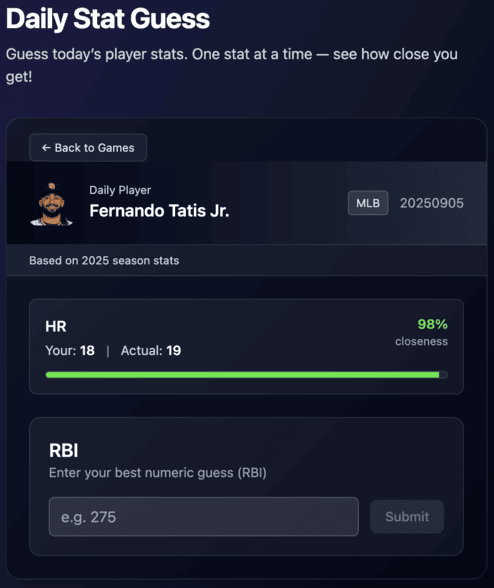Click the 20250905 date label
Screen dimensions: 494x588
coord(432,203)
